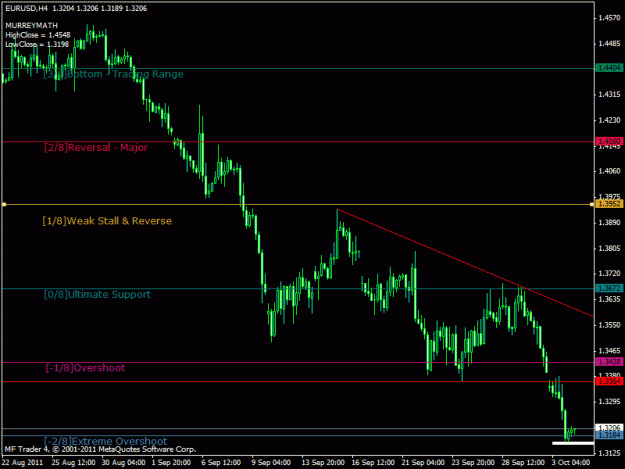Click the 1.3550 price axis label
The height and width of the screenshot is (469, 625).
click(x=610, y=325)
